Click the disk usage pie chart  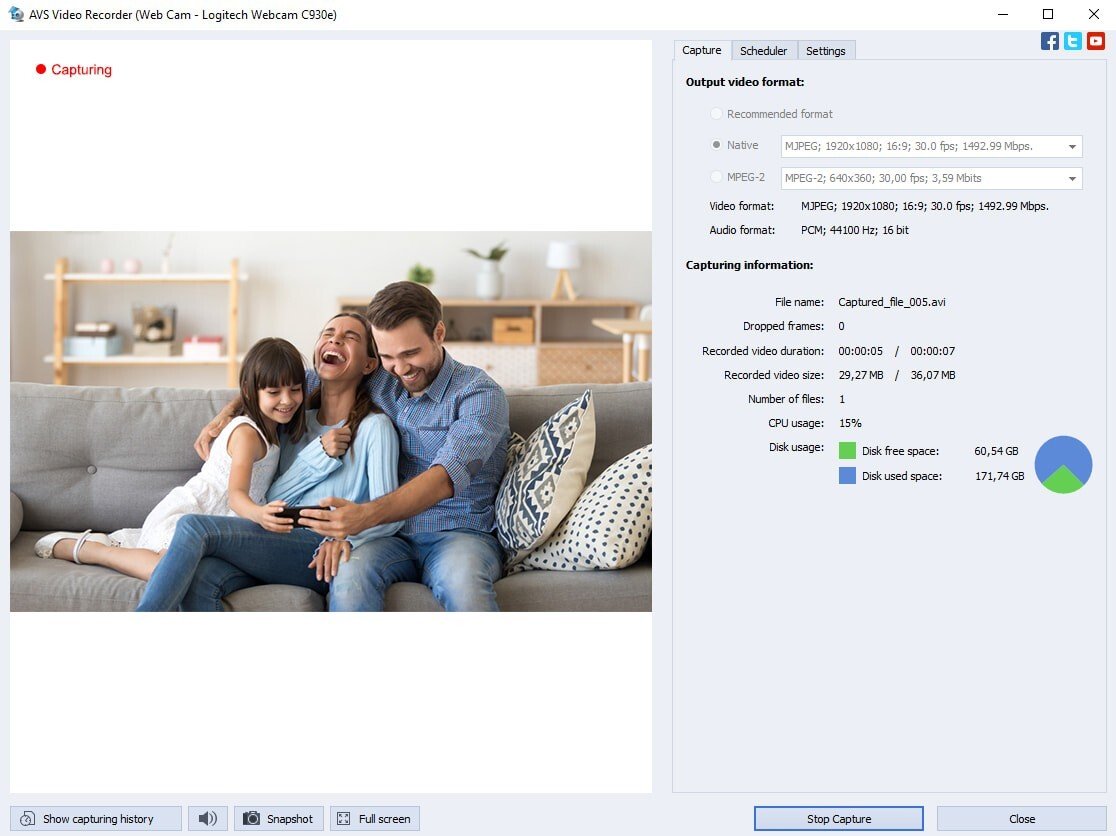[1063, 464]
